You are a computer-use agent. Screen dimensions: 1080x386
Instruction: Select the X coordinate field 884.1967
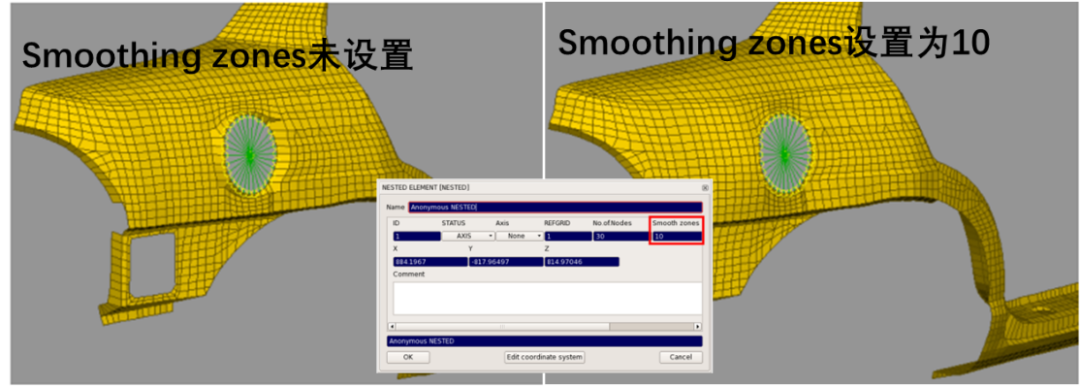point(430,262)
